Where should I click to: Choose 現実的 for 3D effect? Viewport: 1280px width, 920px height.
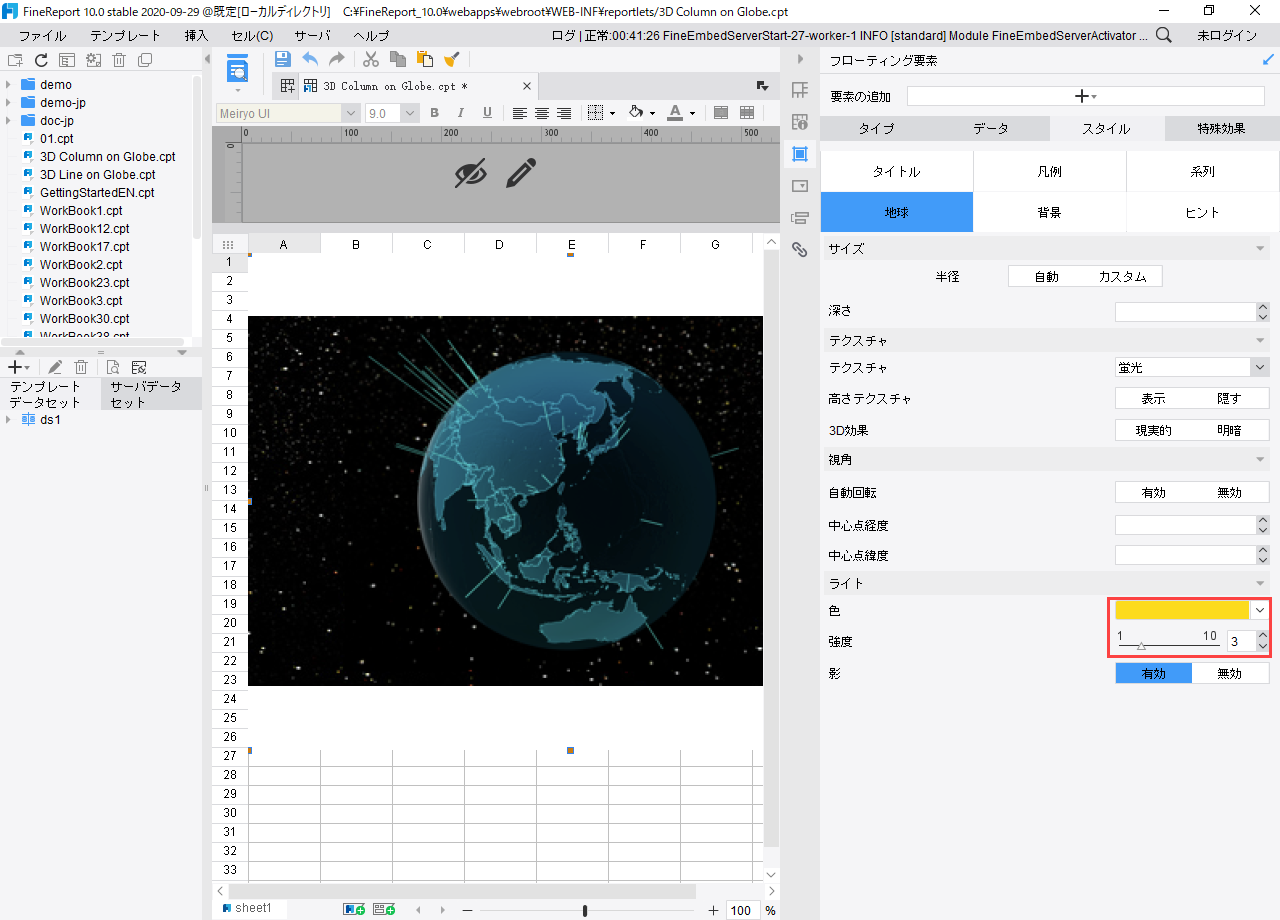point(1153,430)
